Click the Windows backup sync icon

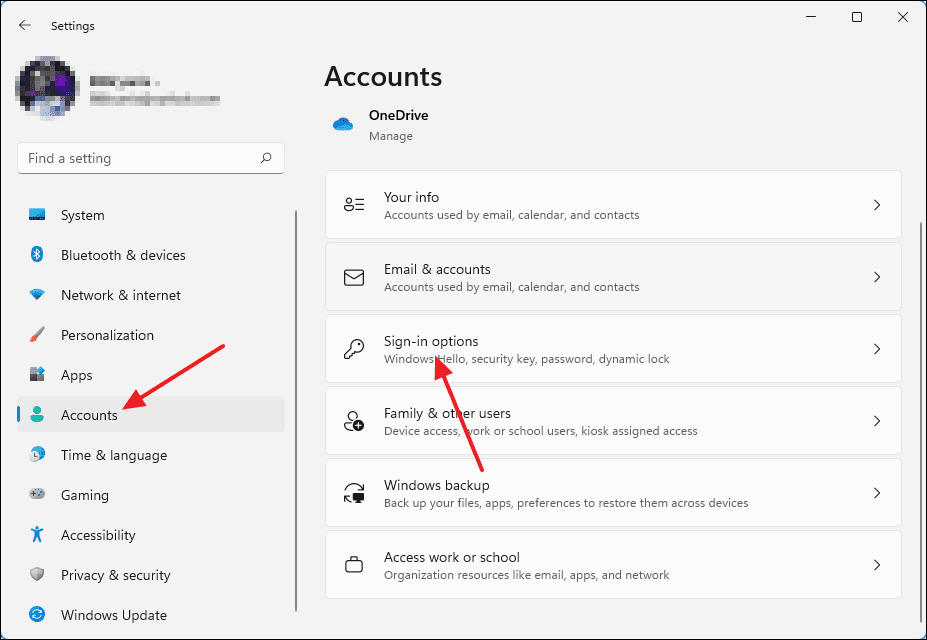pos(354,493)
